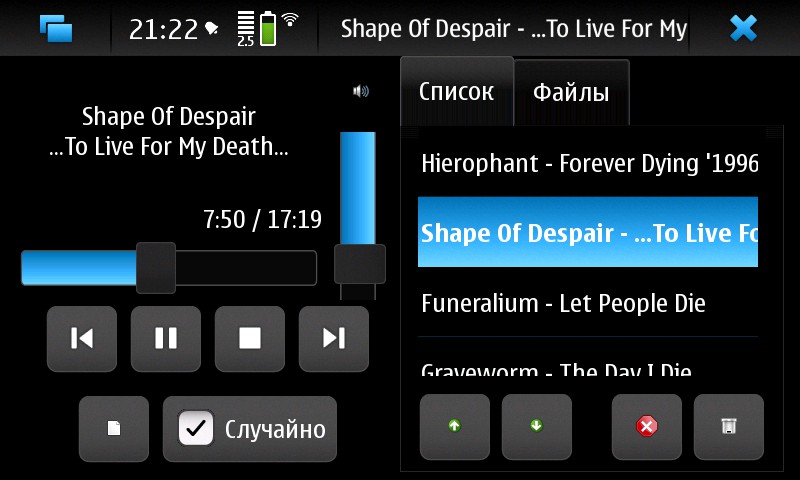Play Funeralium - Let People Die
800x480 pixels.
588,303
